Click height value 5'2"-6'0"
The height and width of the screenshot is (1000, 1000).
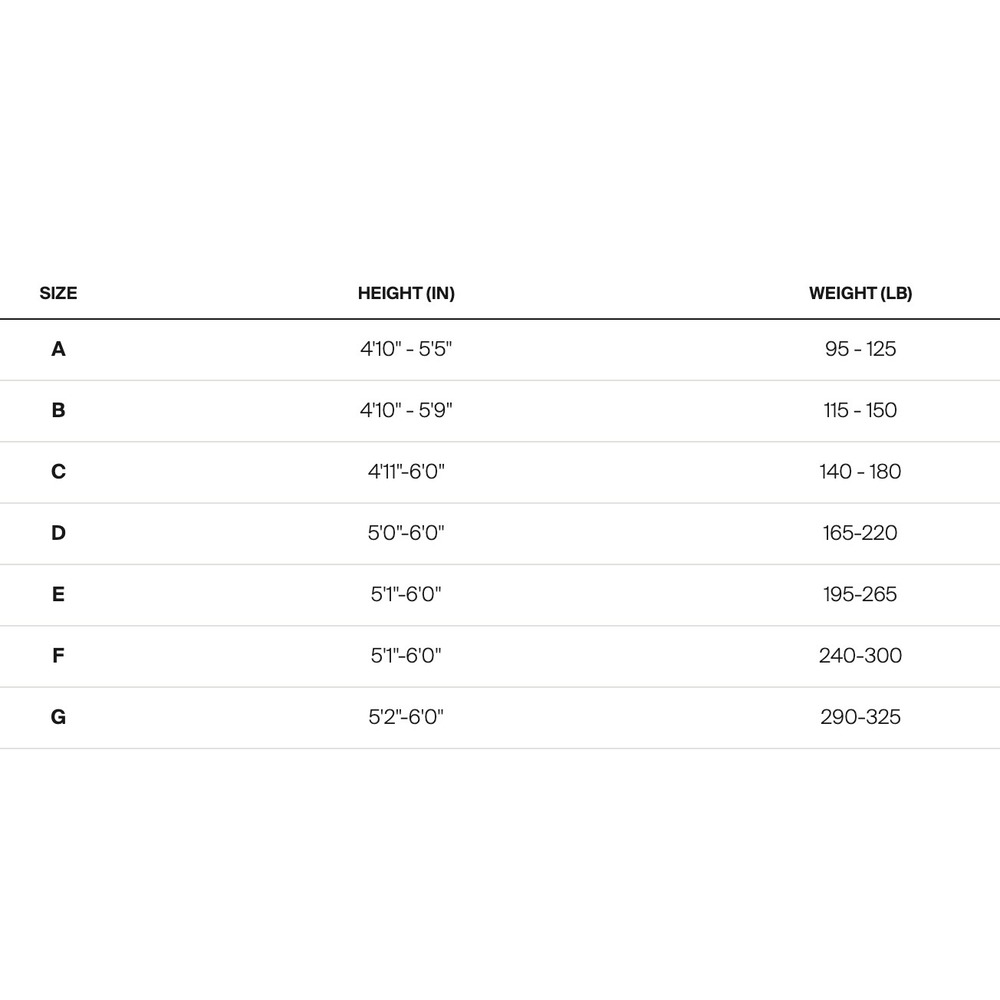pyautogui.click(x=406, y=717)
